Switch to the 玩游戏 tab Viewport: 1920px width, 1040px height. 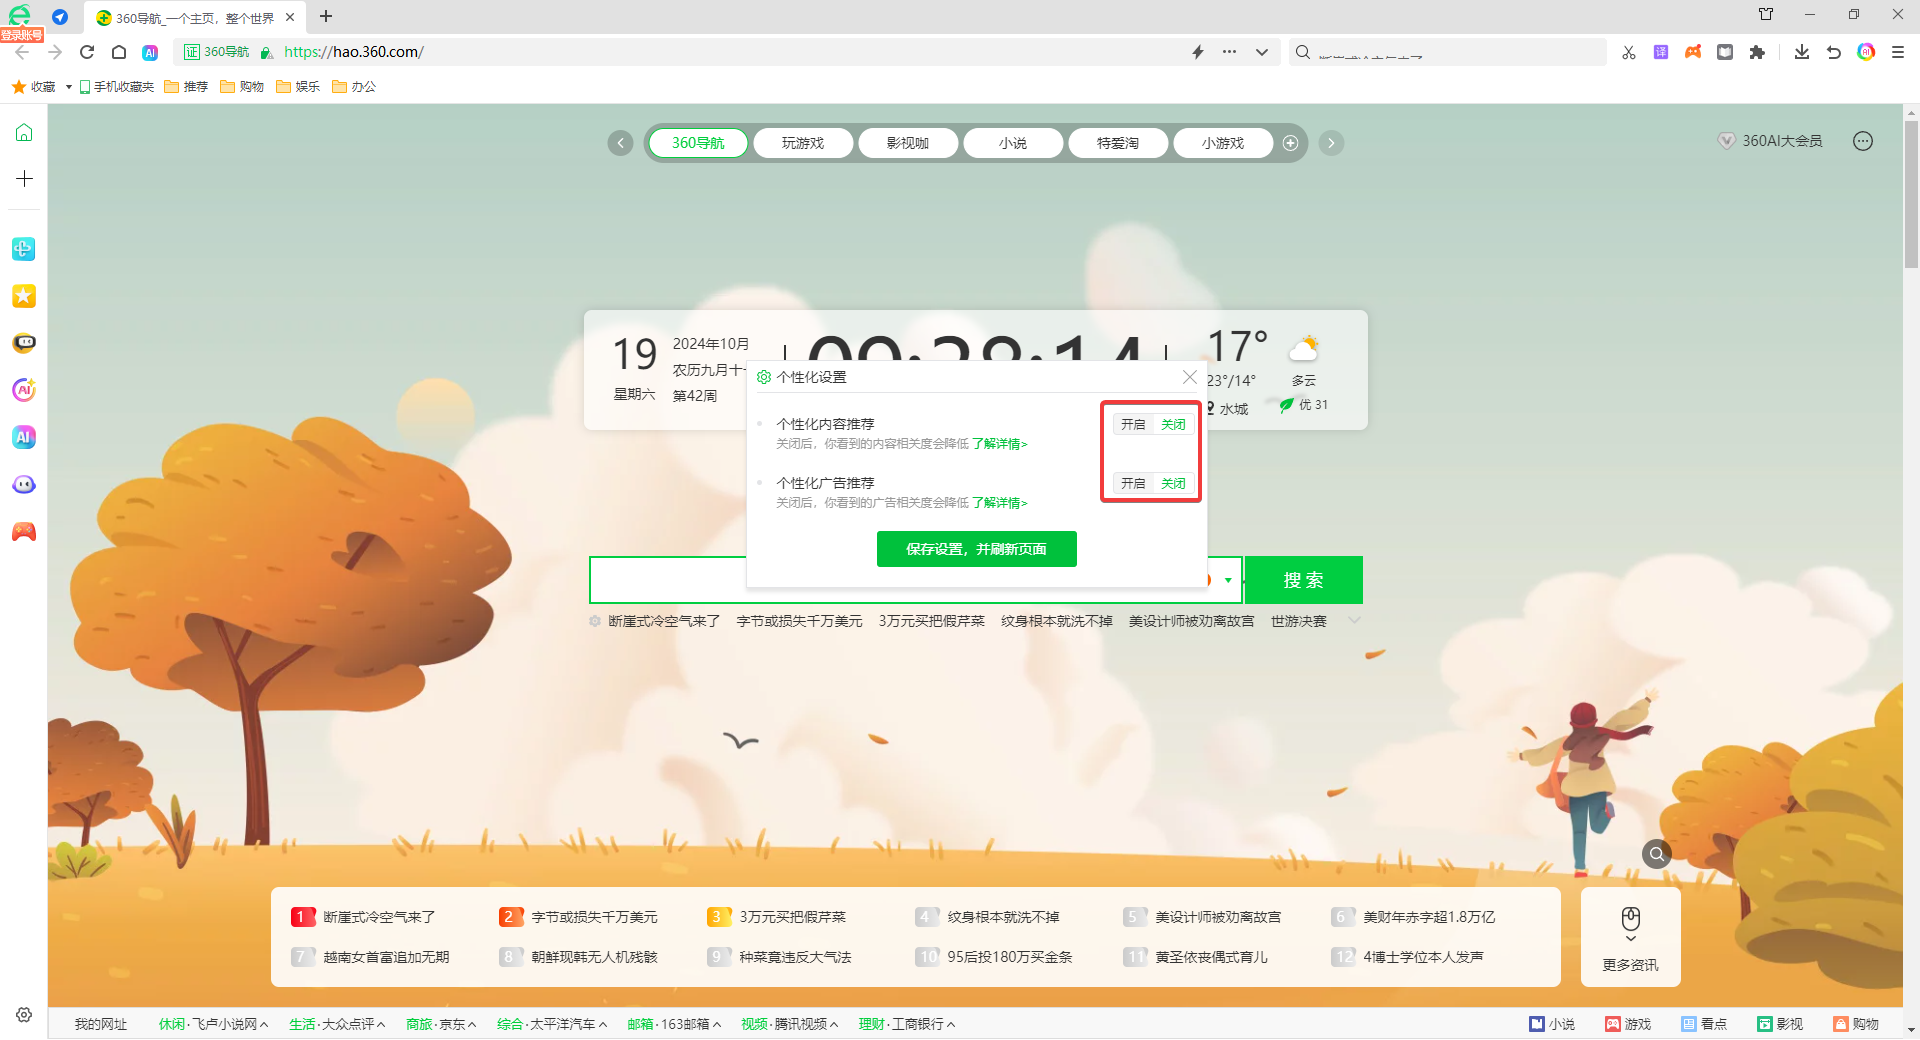tap(803, 143)
